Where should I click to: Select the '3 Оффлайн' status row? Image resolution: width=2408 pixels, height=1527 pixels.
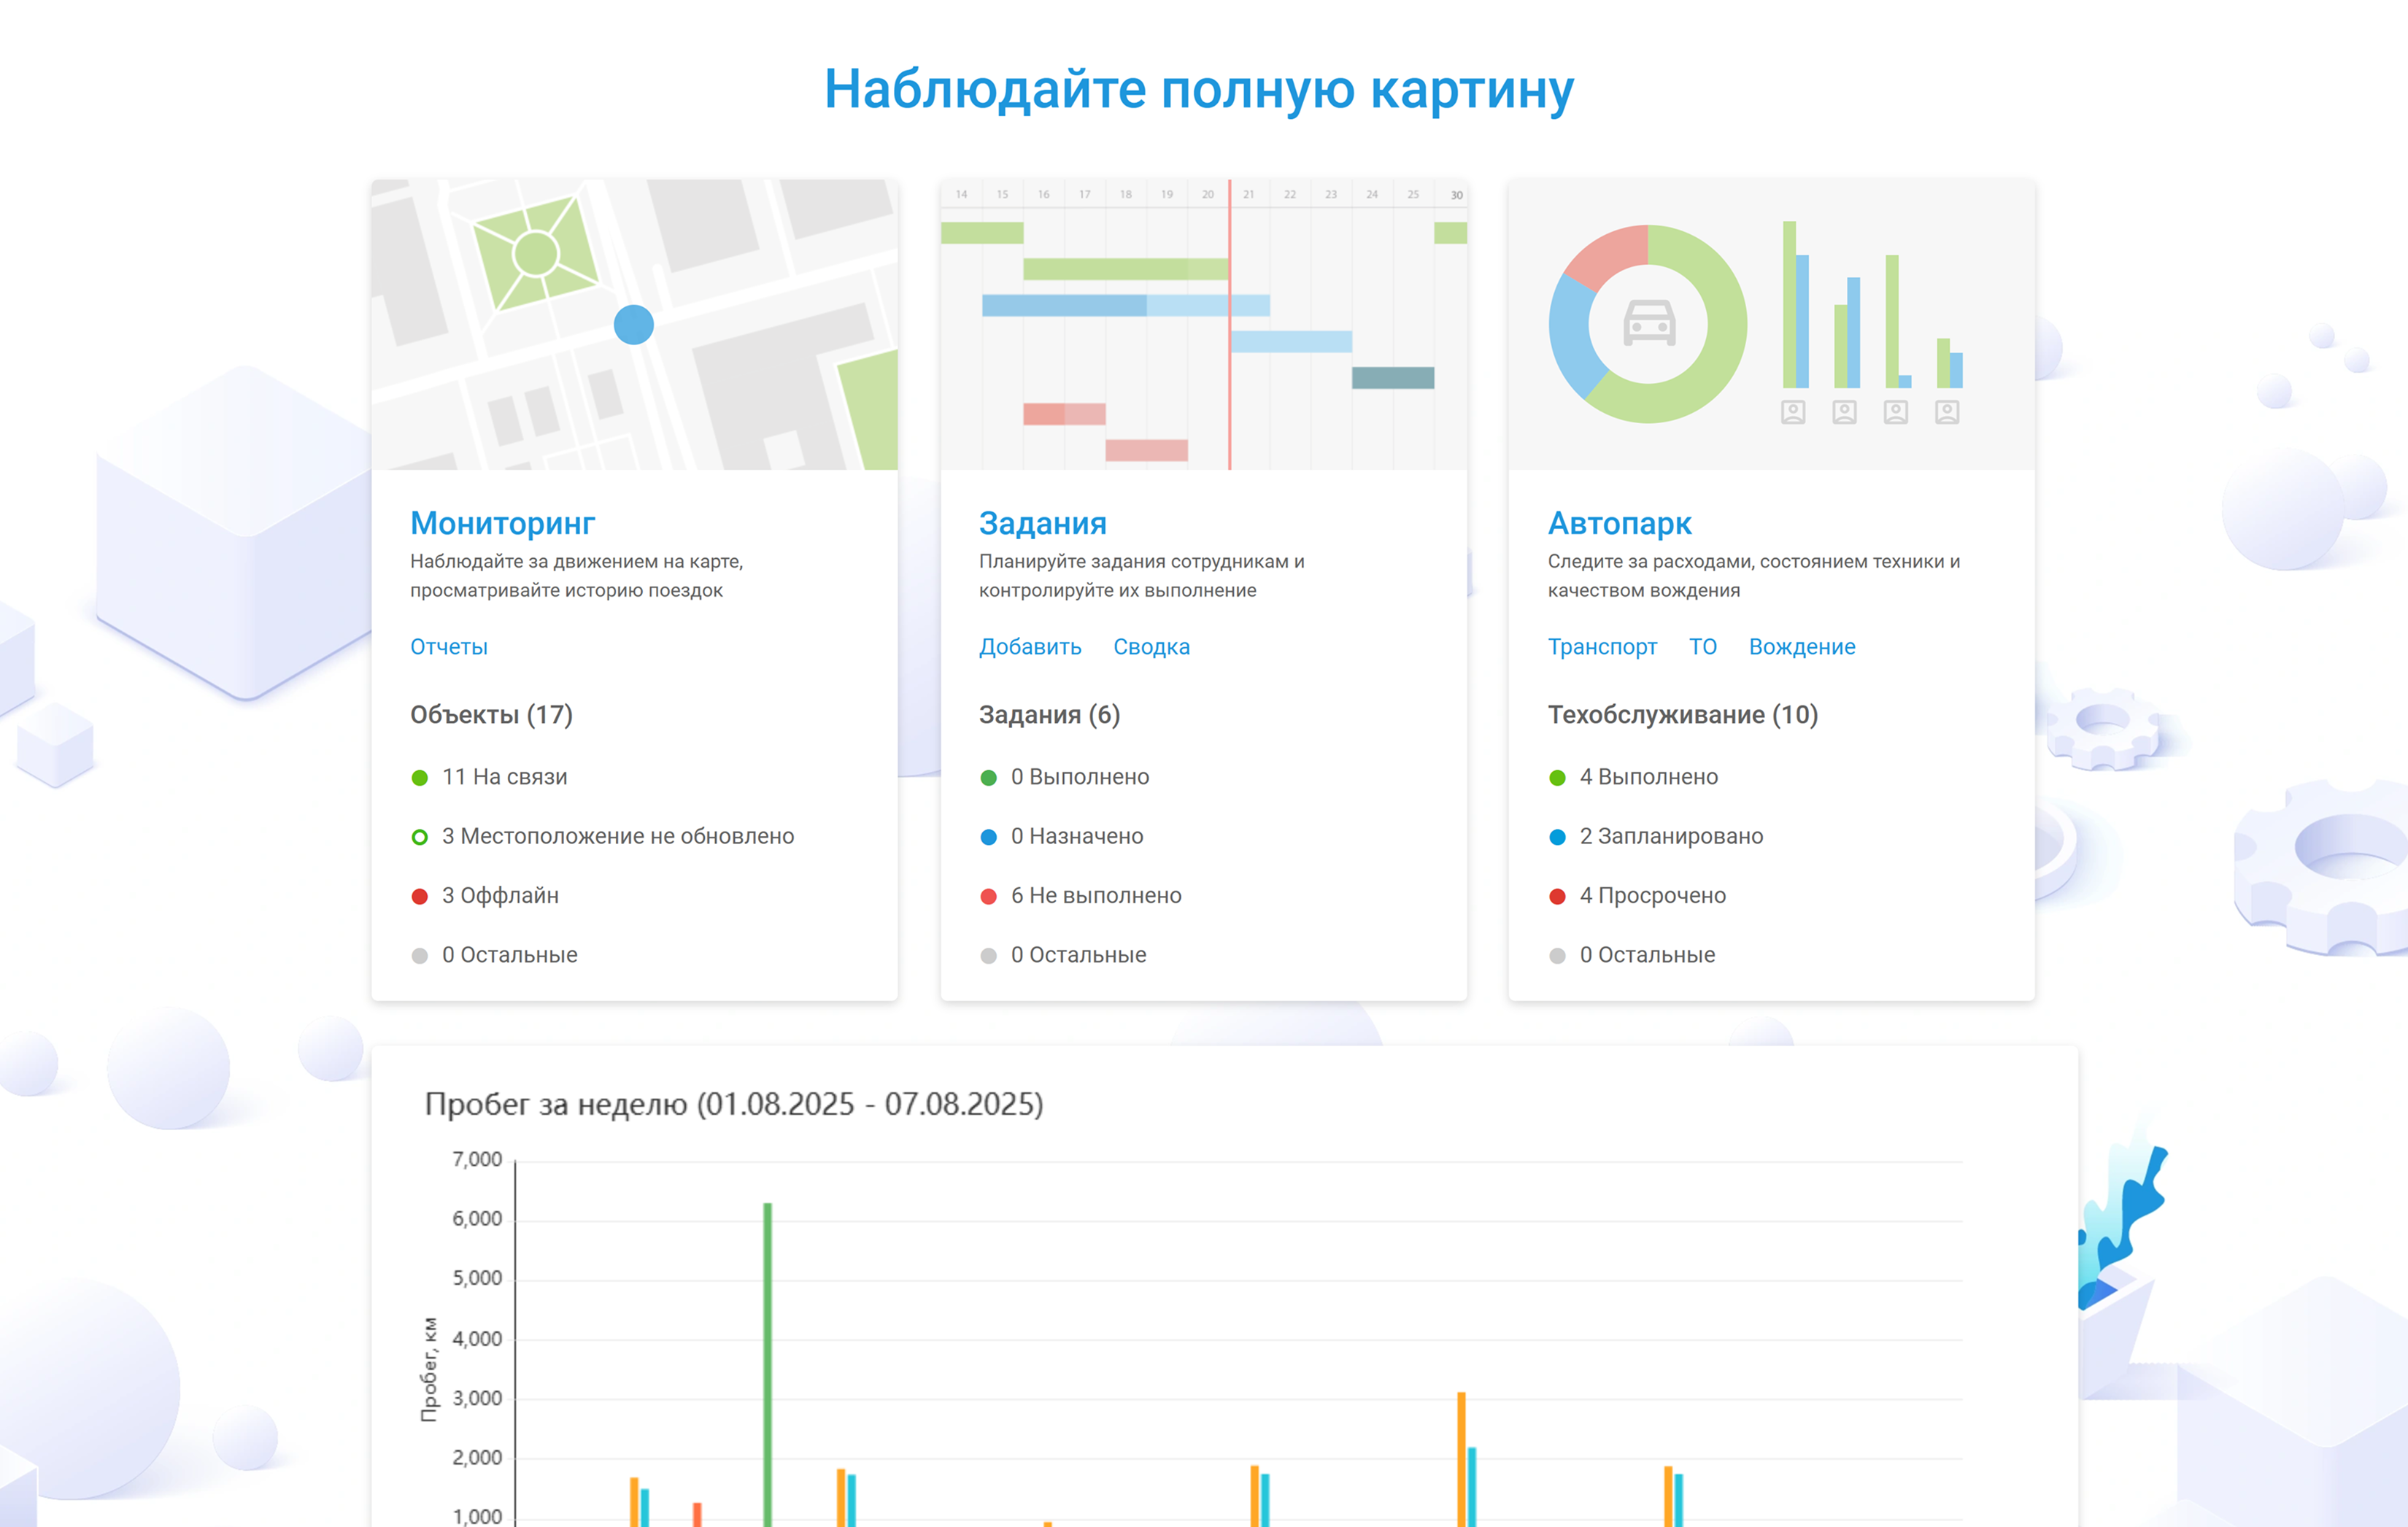point(485,896)
